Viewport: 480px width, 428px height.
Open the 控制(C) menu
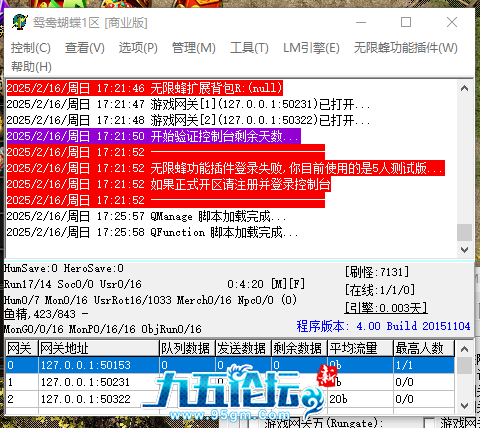tap(31, 48)
